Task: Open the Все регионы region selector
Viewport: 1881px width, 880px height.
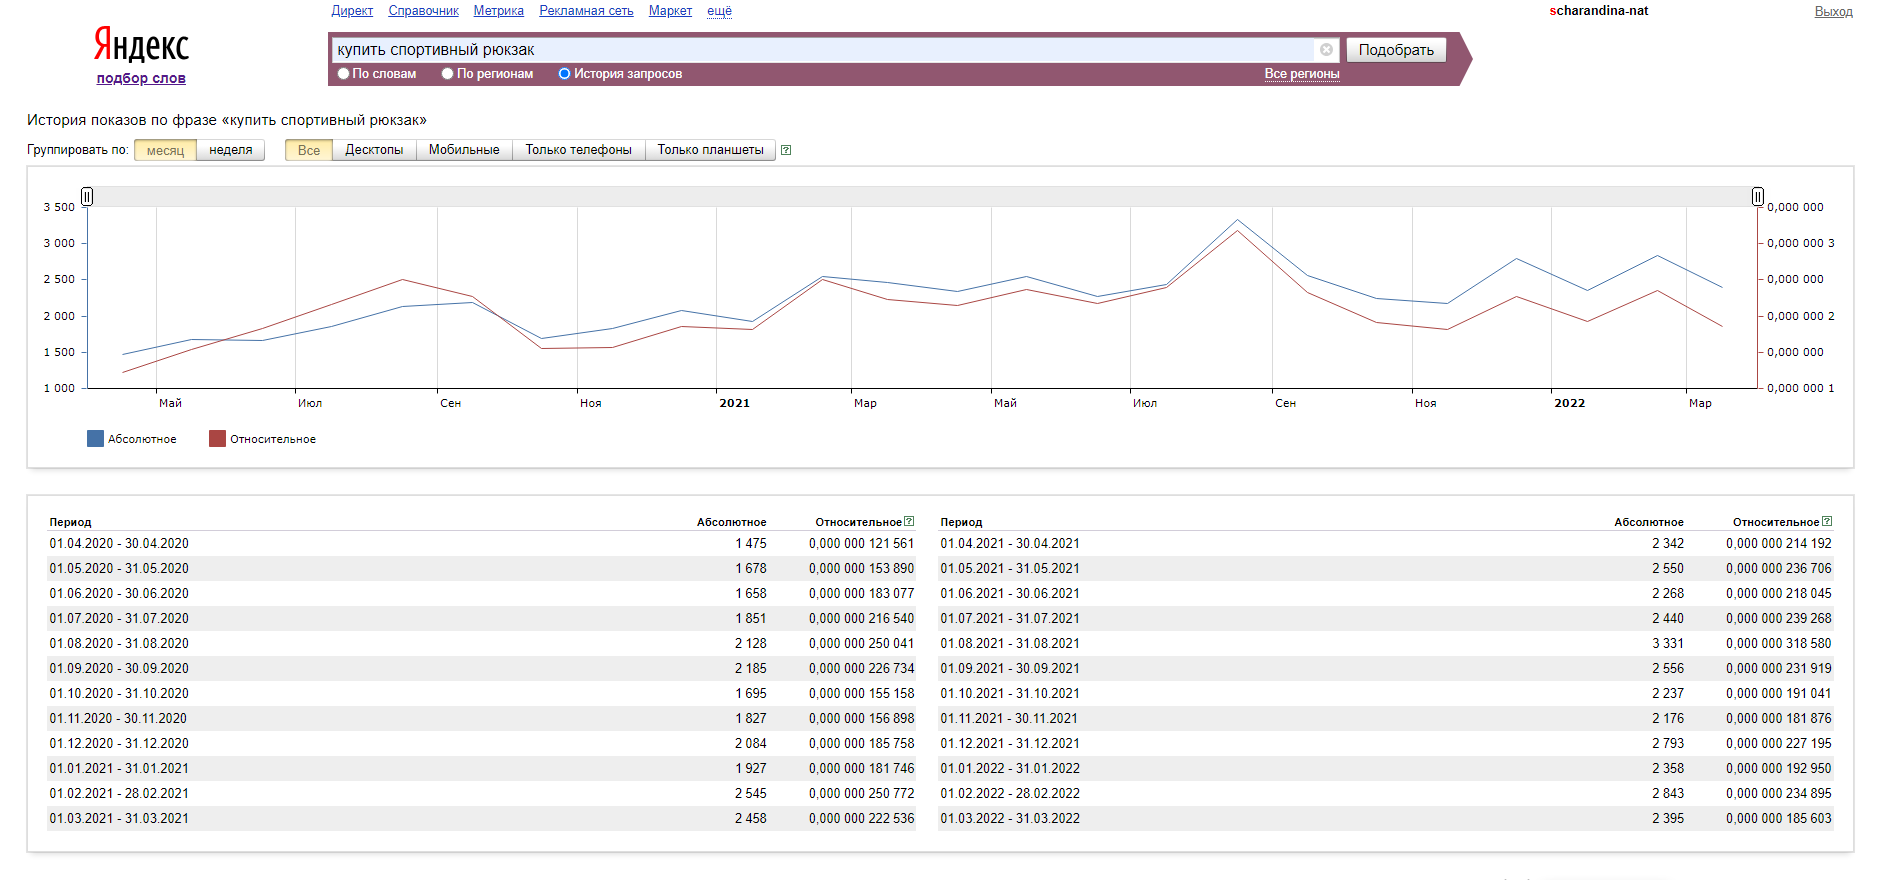Action: click(x=1301, y=74)
